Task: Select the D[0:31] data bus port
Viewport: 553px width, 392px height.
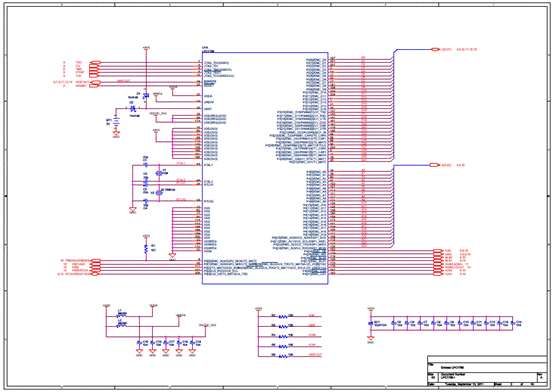Action: (436, 49)
